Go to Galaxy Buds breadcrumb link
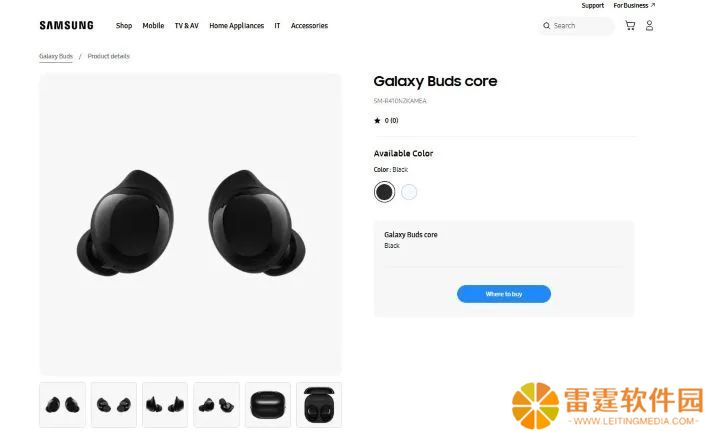708x431 pixels. (x=56, y=56)
